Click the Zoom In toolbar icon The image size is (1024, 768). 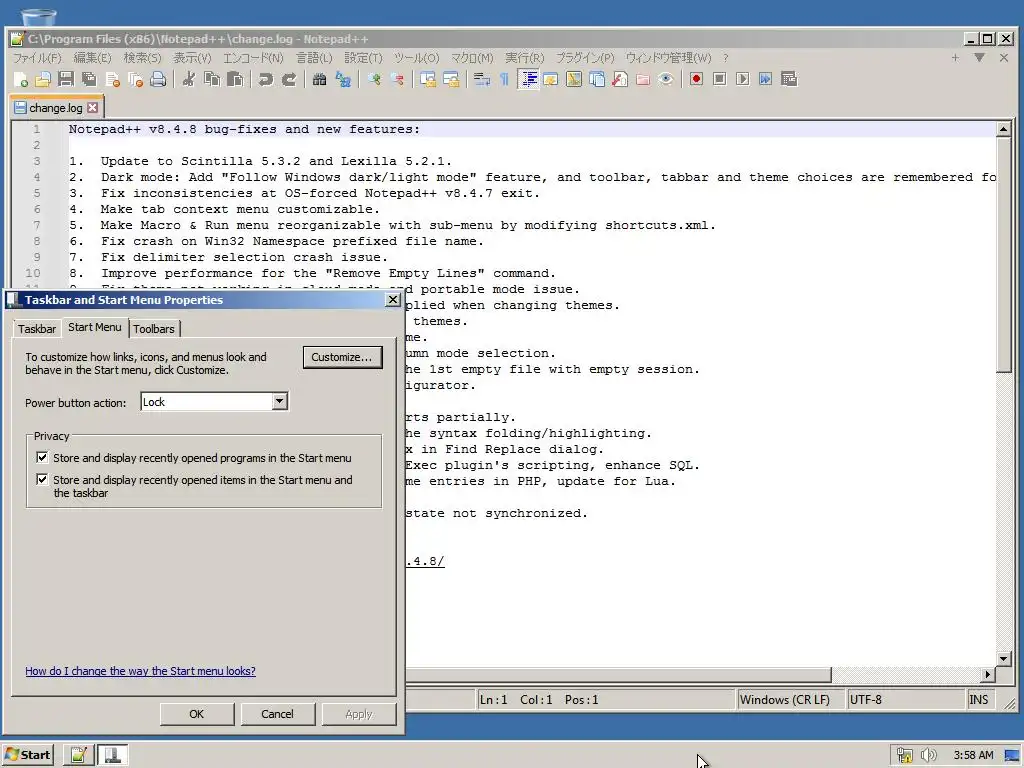pos(374,80)
